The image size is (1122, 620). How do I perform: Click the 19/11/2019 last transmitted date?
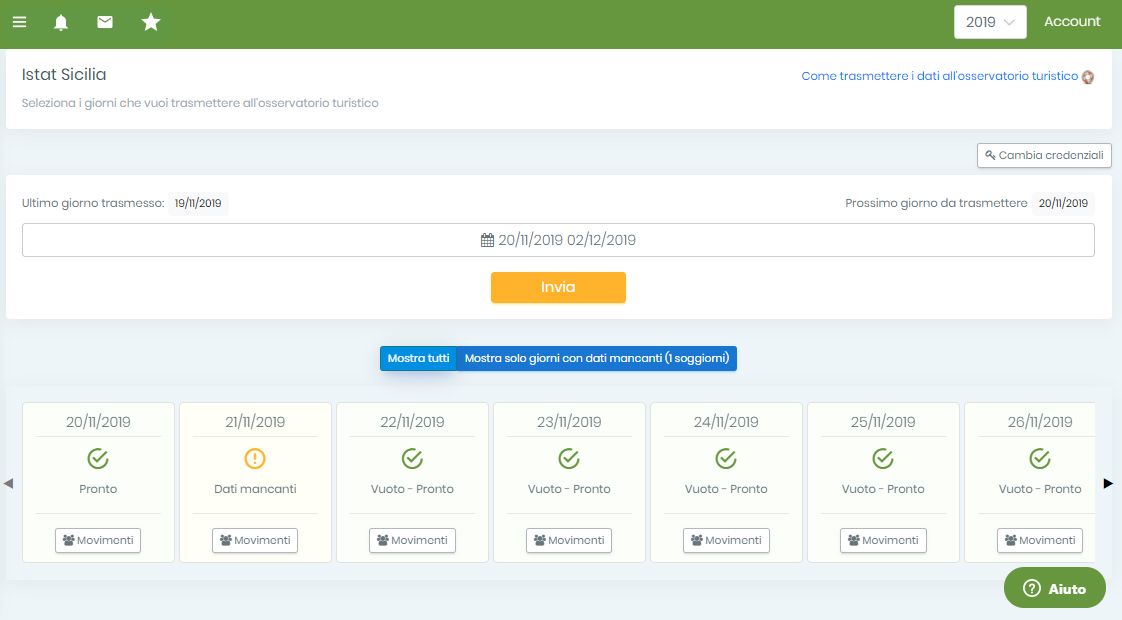[x=198, y=203]
